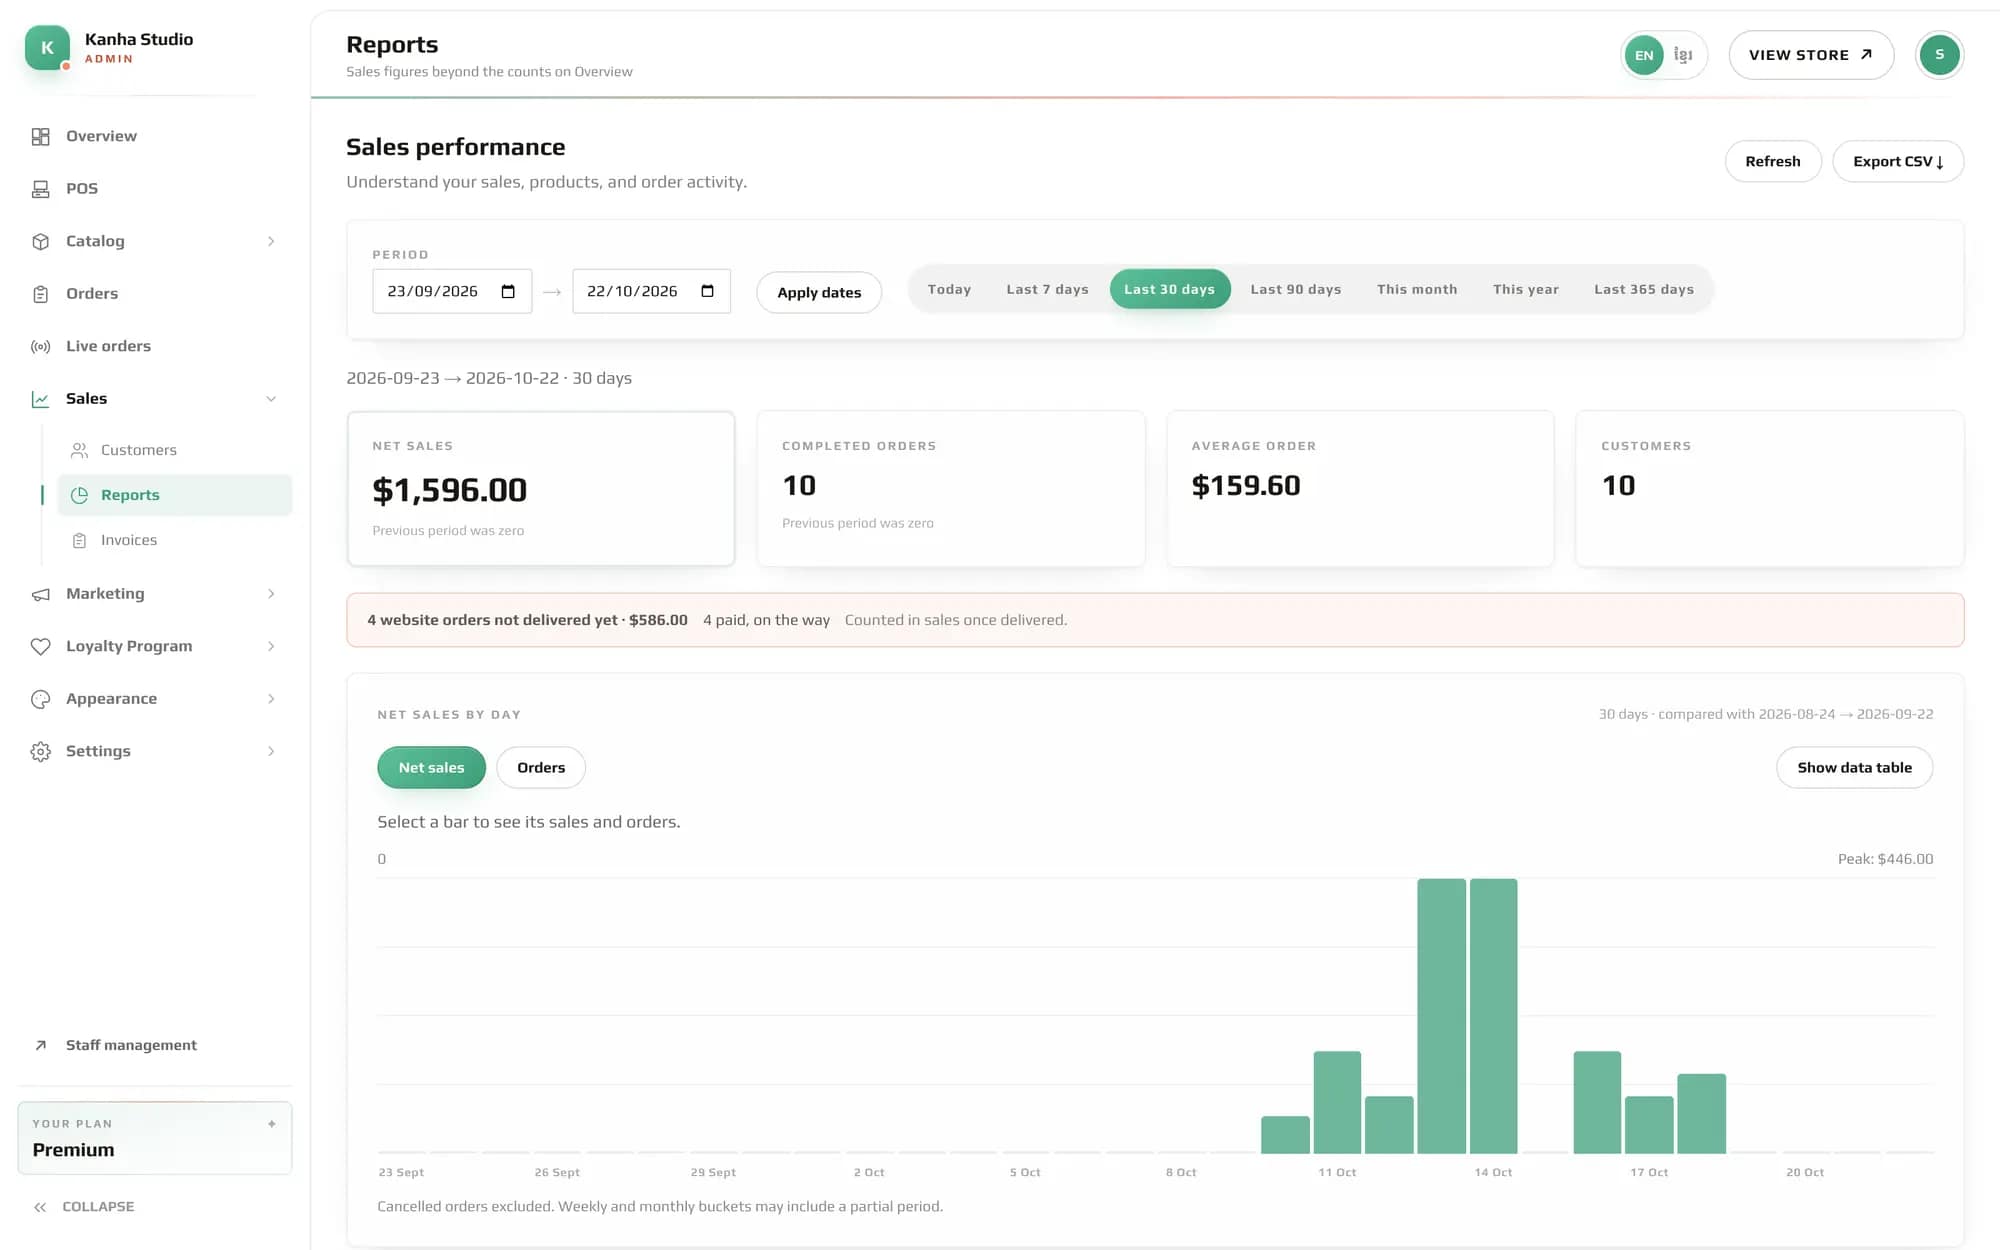Switch language using the EN toggle

click(x=1644, y=55)
